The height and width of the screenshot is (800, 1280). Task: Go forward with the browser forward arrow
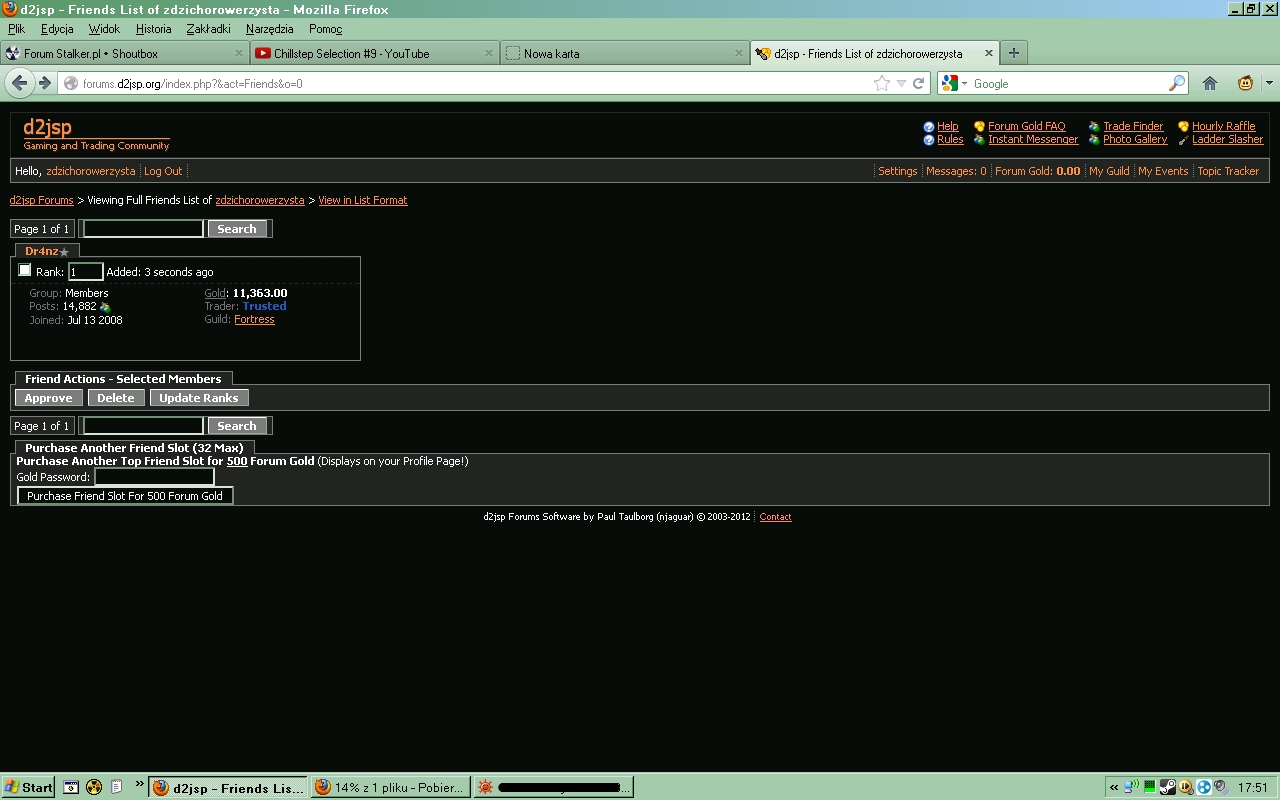[44, 83]
